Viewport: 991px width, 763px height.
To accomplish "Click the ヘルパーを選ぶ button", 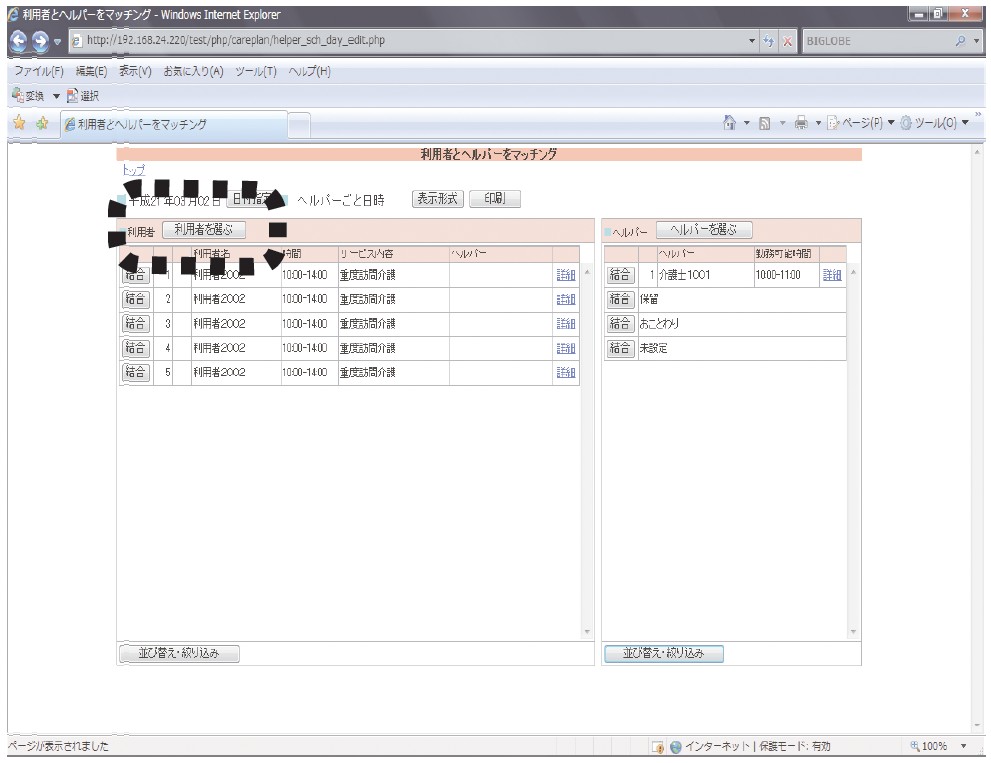I will click(x=704, y=229).
